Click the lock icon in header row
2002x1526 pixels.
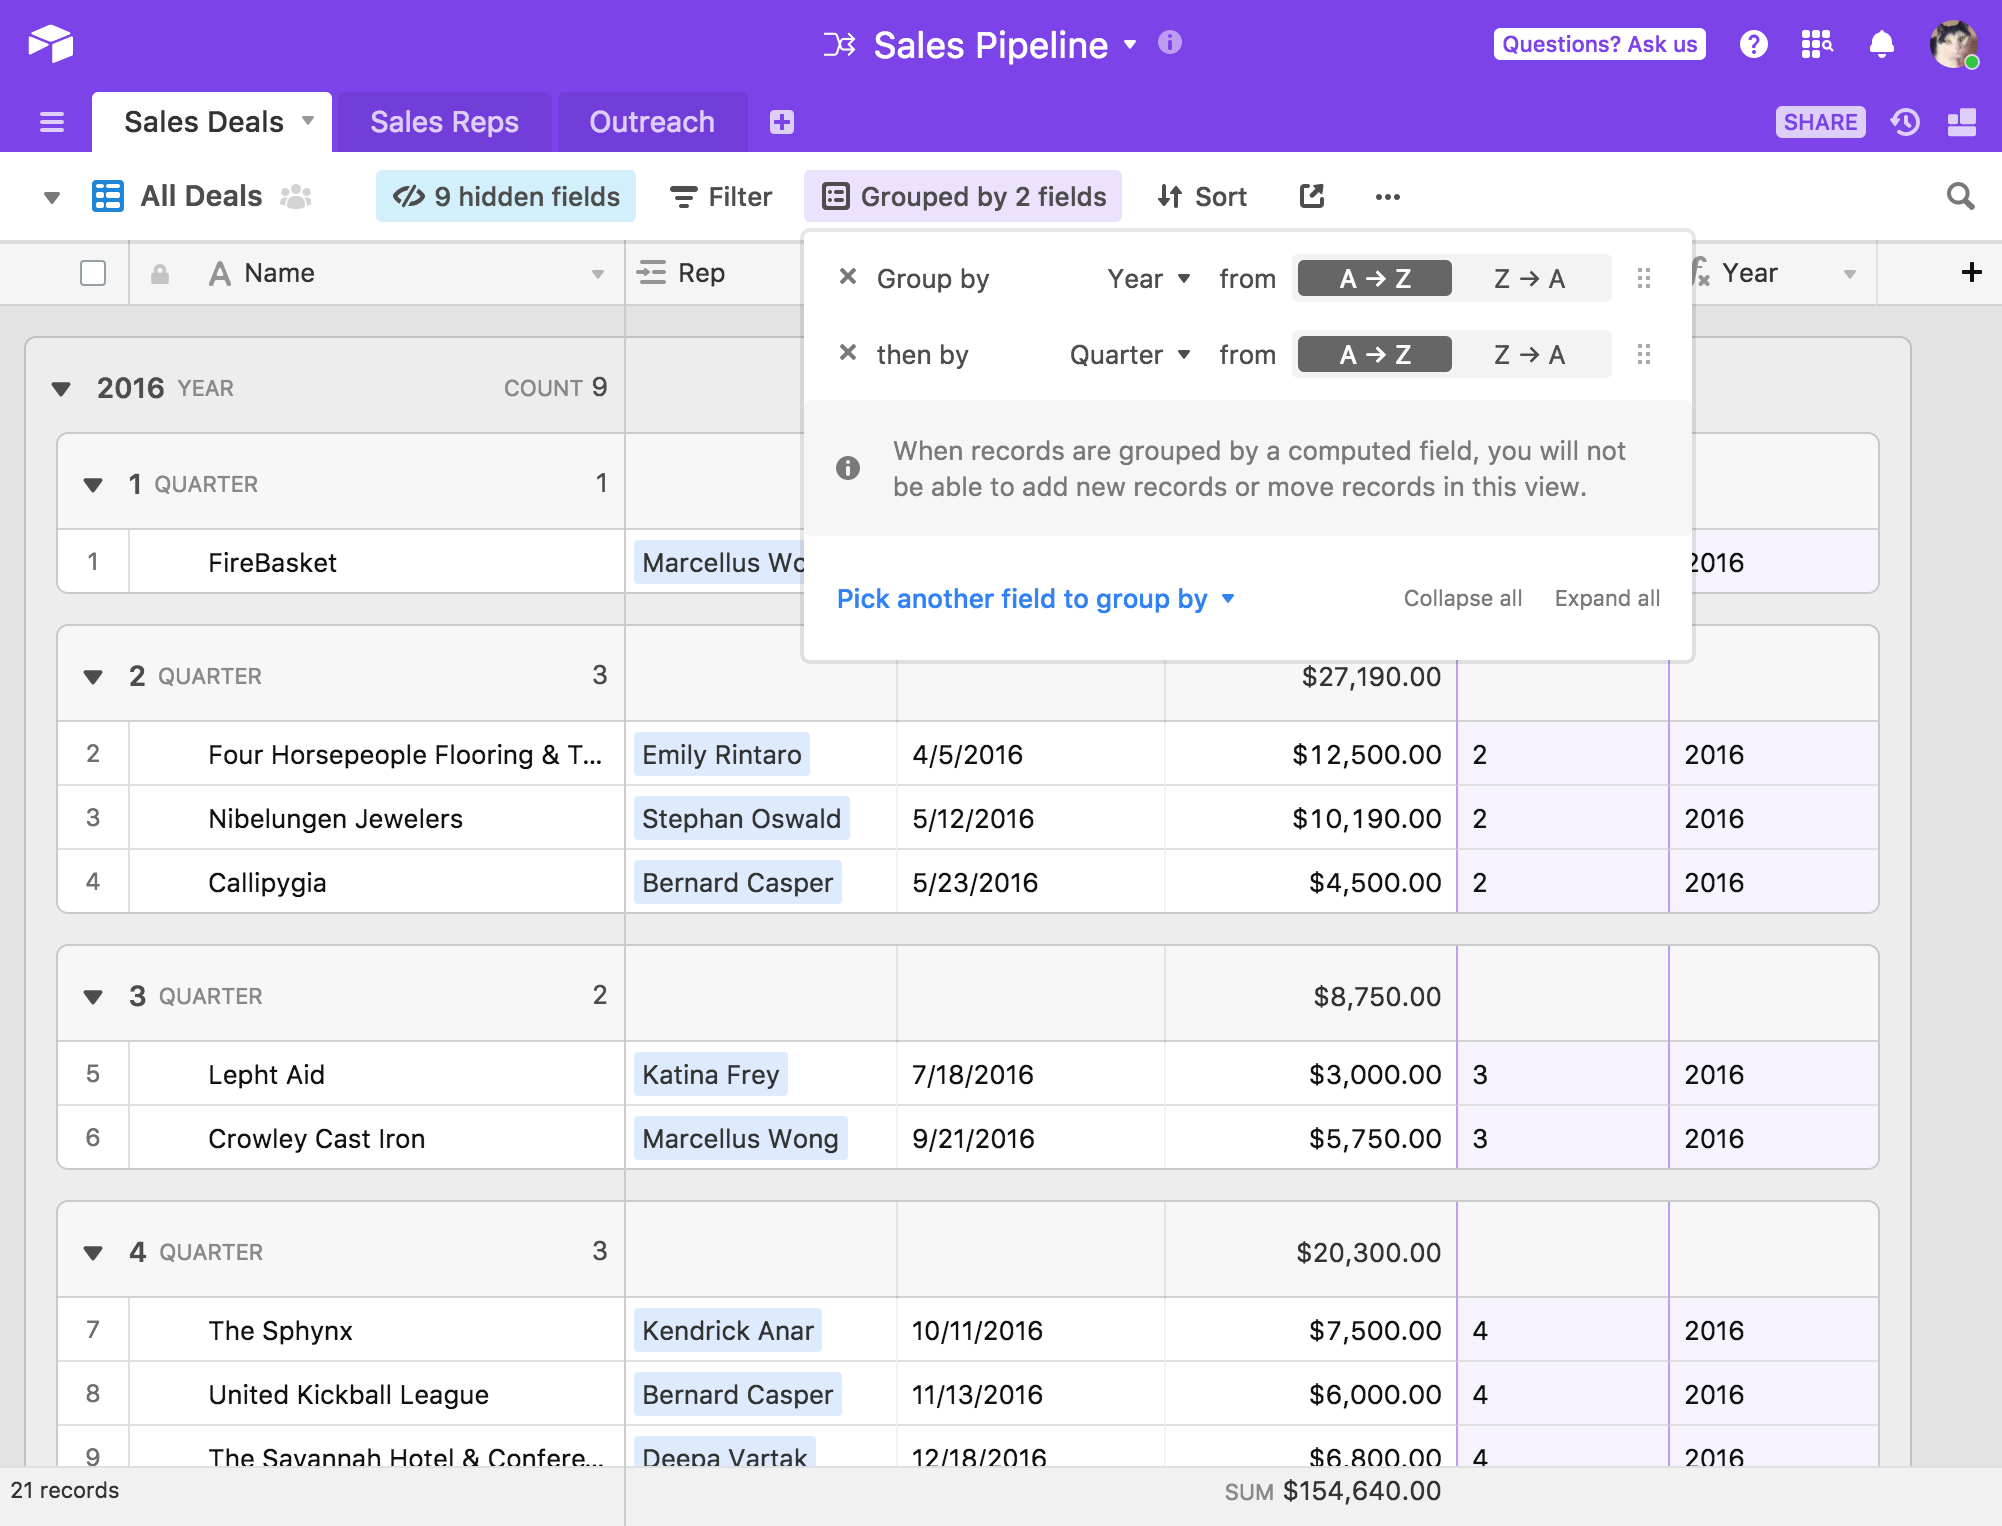click(x=160, y=274)
